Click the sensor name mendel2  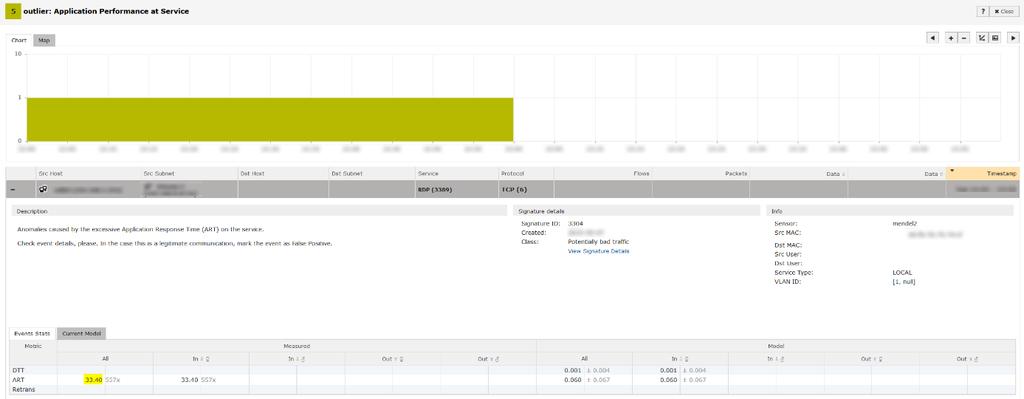coord(904,224)
